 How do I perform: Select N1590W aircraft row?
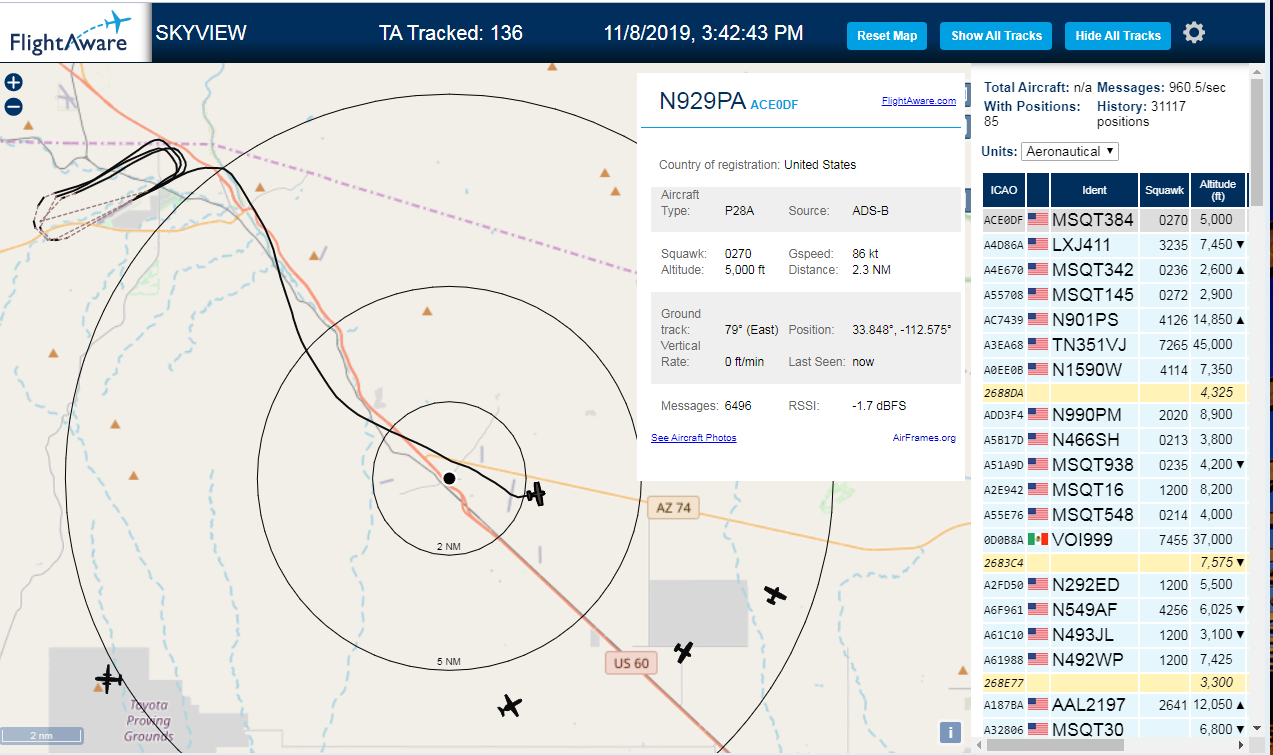coord(1114,370)
